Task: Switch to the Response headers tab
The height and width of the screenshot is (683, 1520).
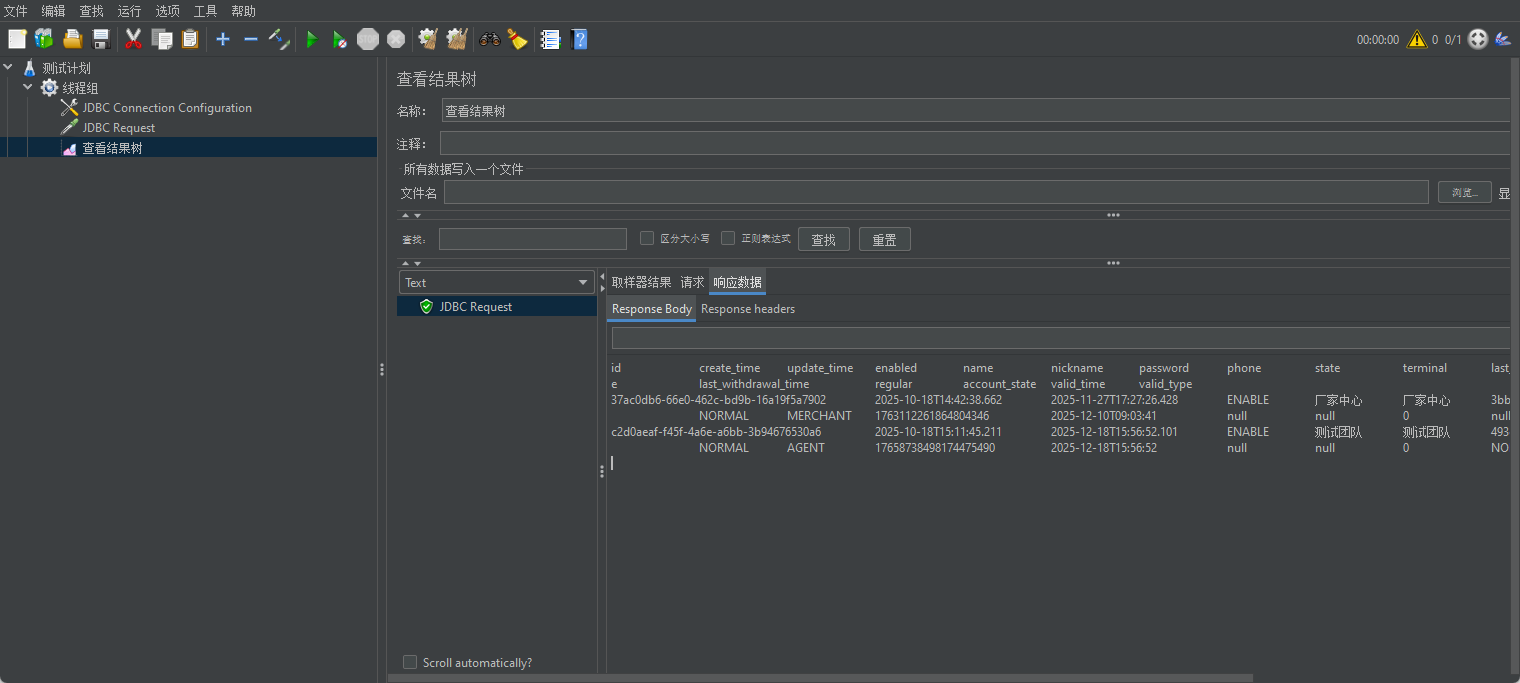Action: coord(748,309)
